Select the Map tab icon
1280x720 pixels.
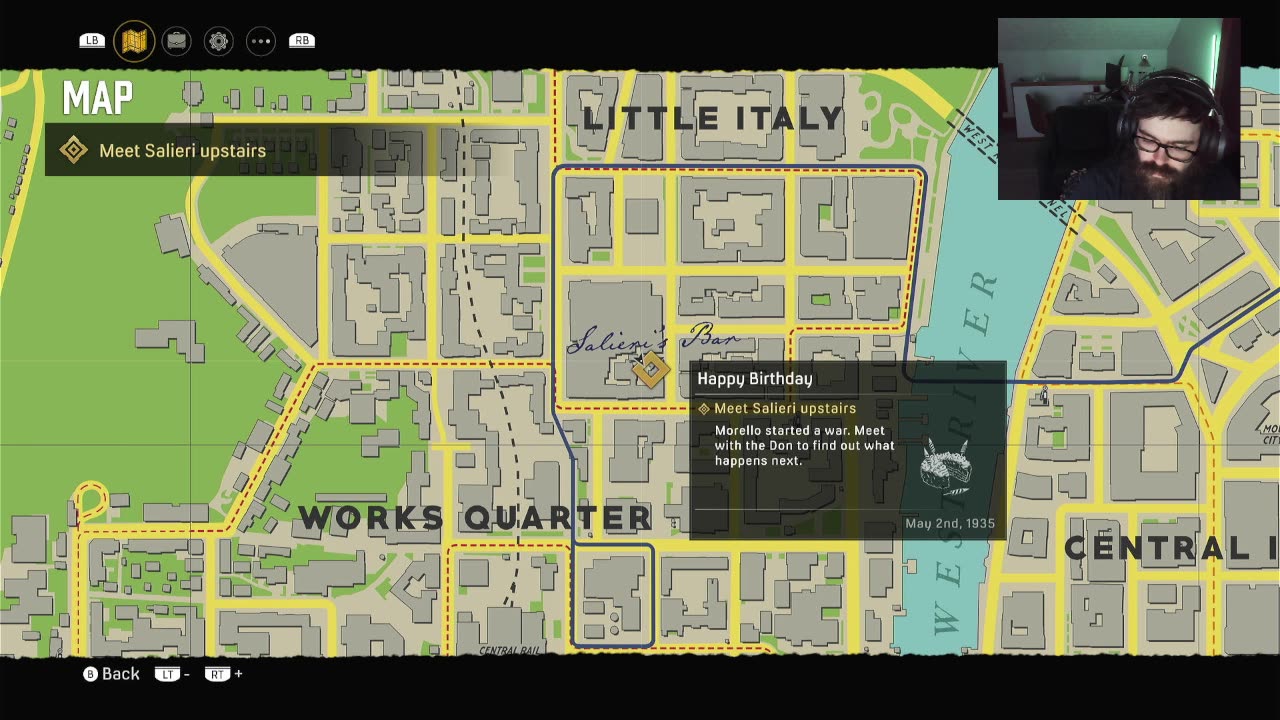pos(134,41)
